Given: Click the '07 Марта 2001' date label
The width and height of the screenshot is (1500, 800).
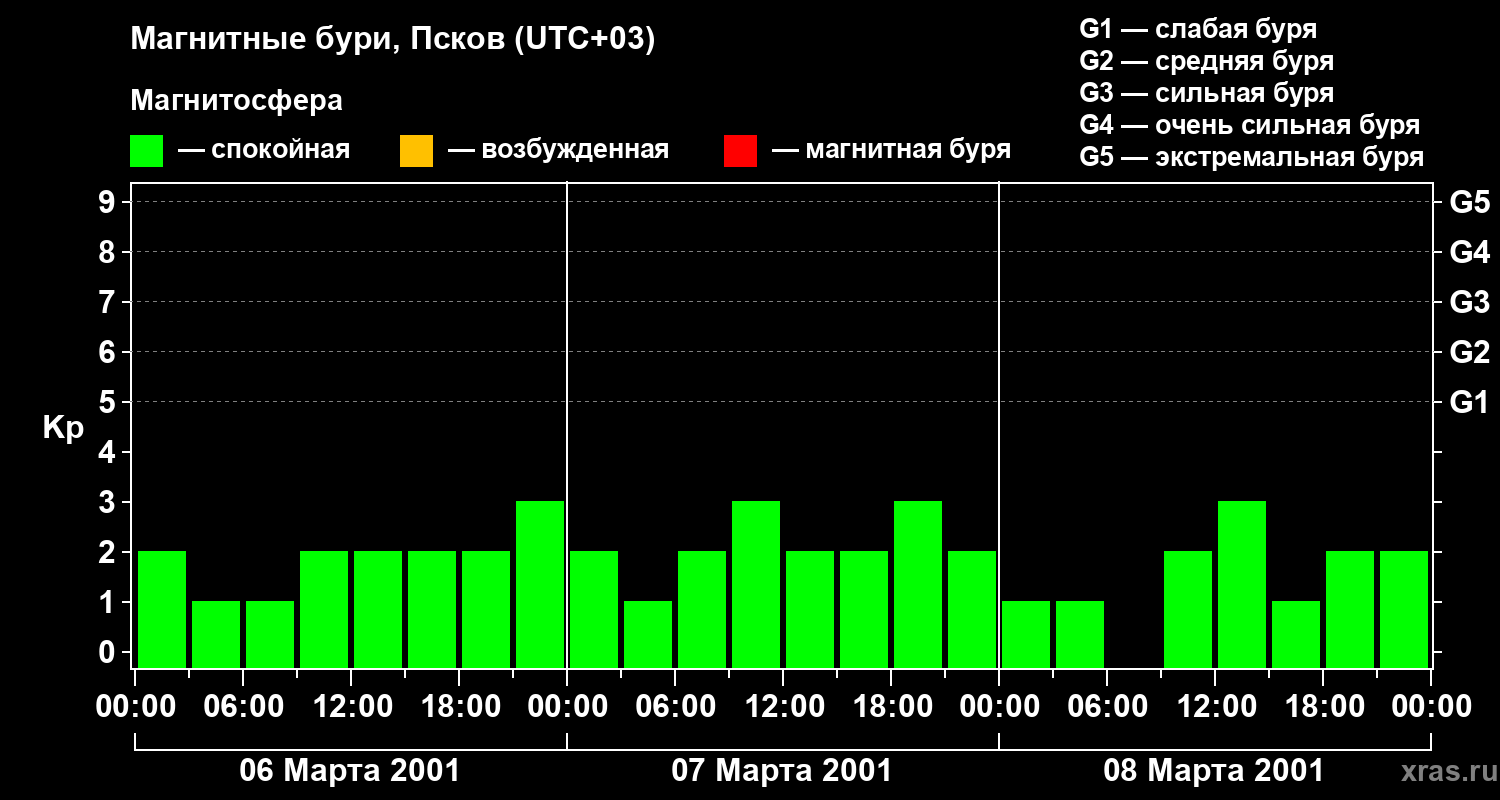Looking at the screenshot, I should [x=782, y=771].
